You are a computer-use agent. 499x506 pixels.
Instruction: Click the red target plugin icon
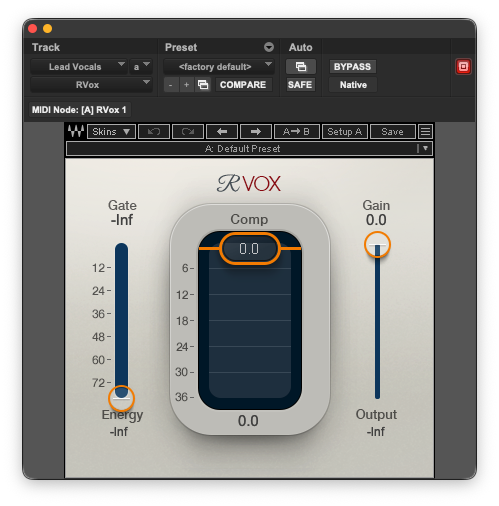pos(463,67)
